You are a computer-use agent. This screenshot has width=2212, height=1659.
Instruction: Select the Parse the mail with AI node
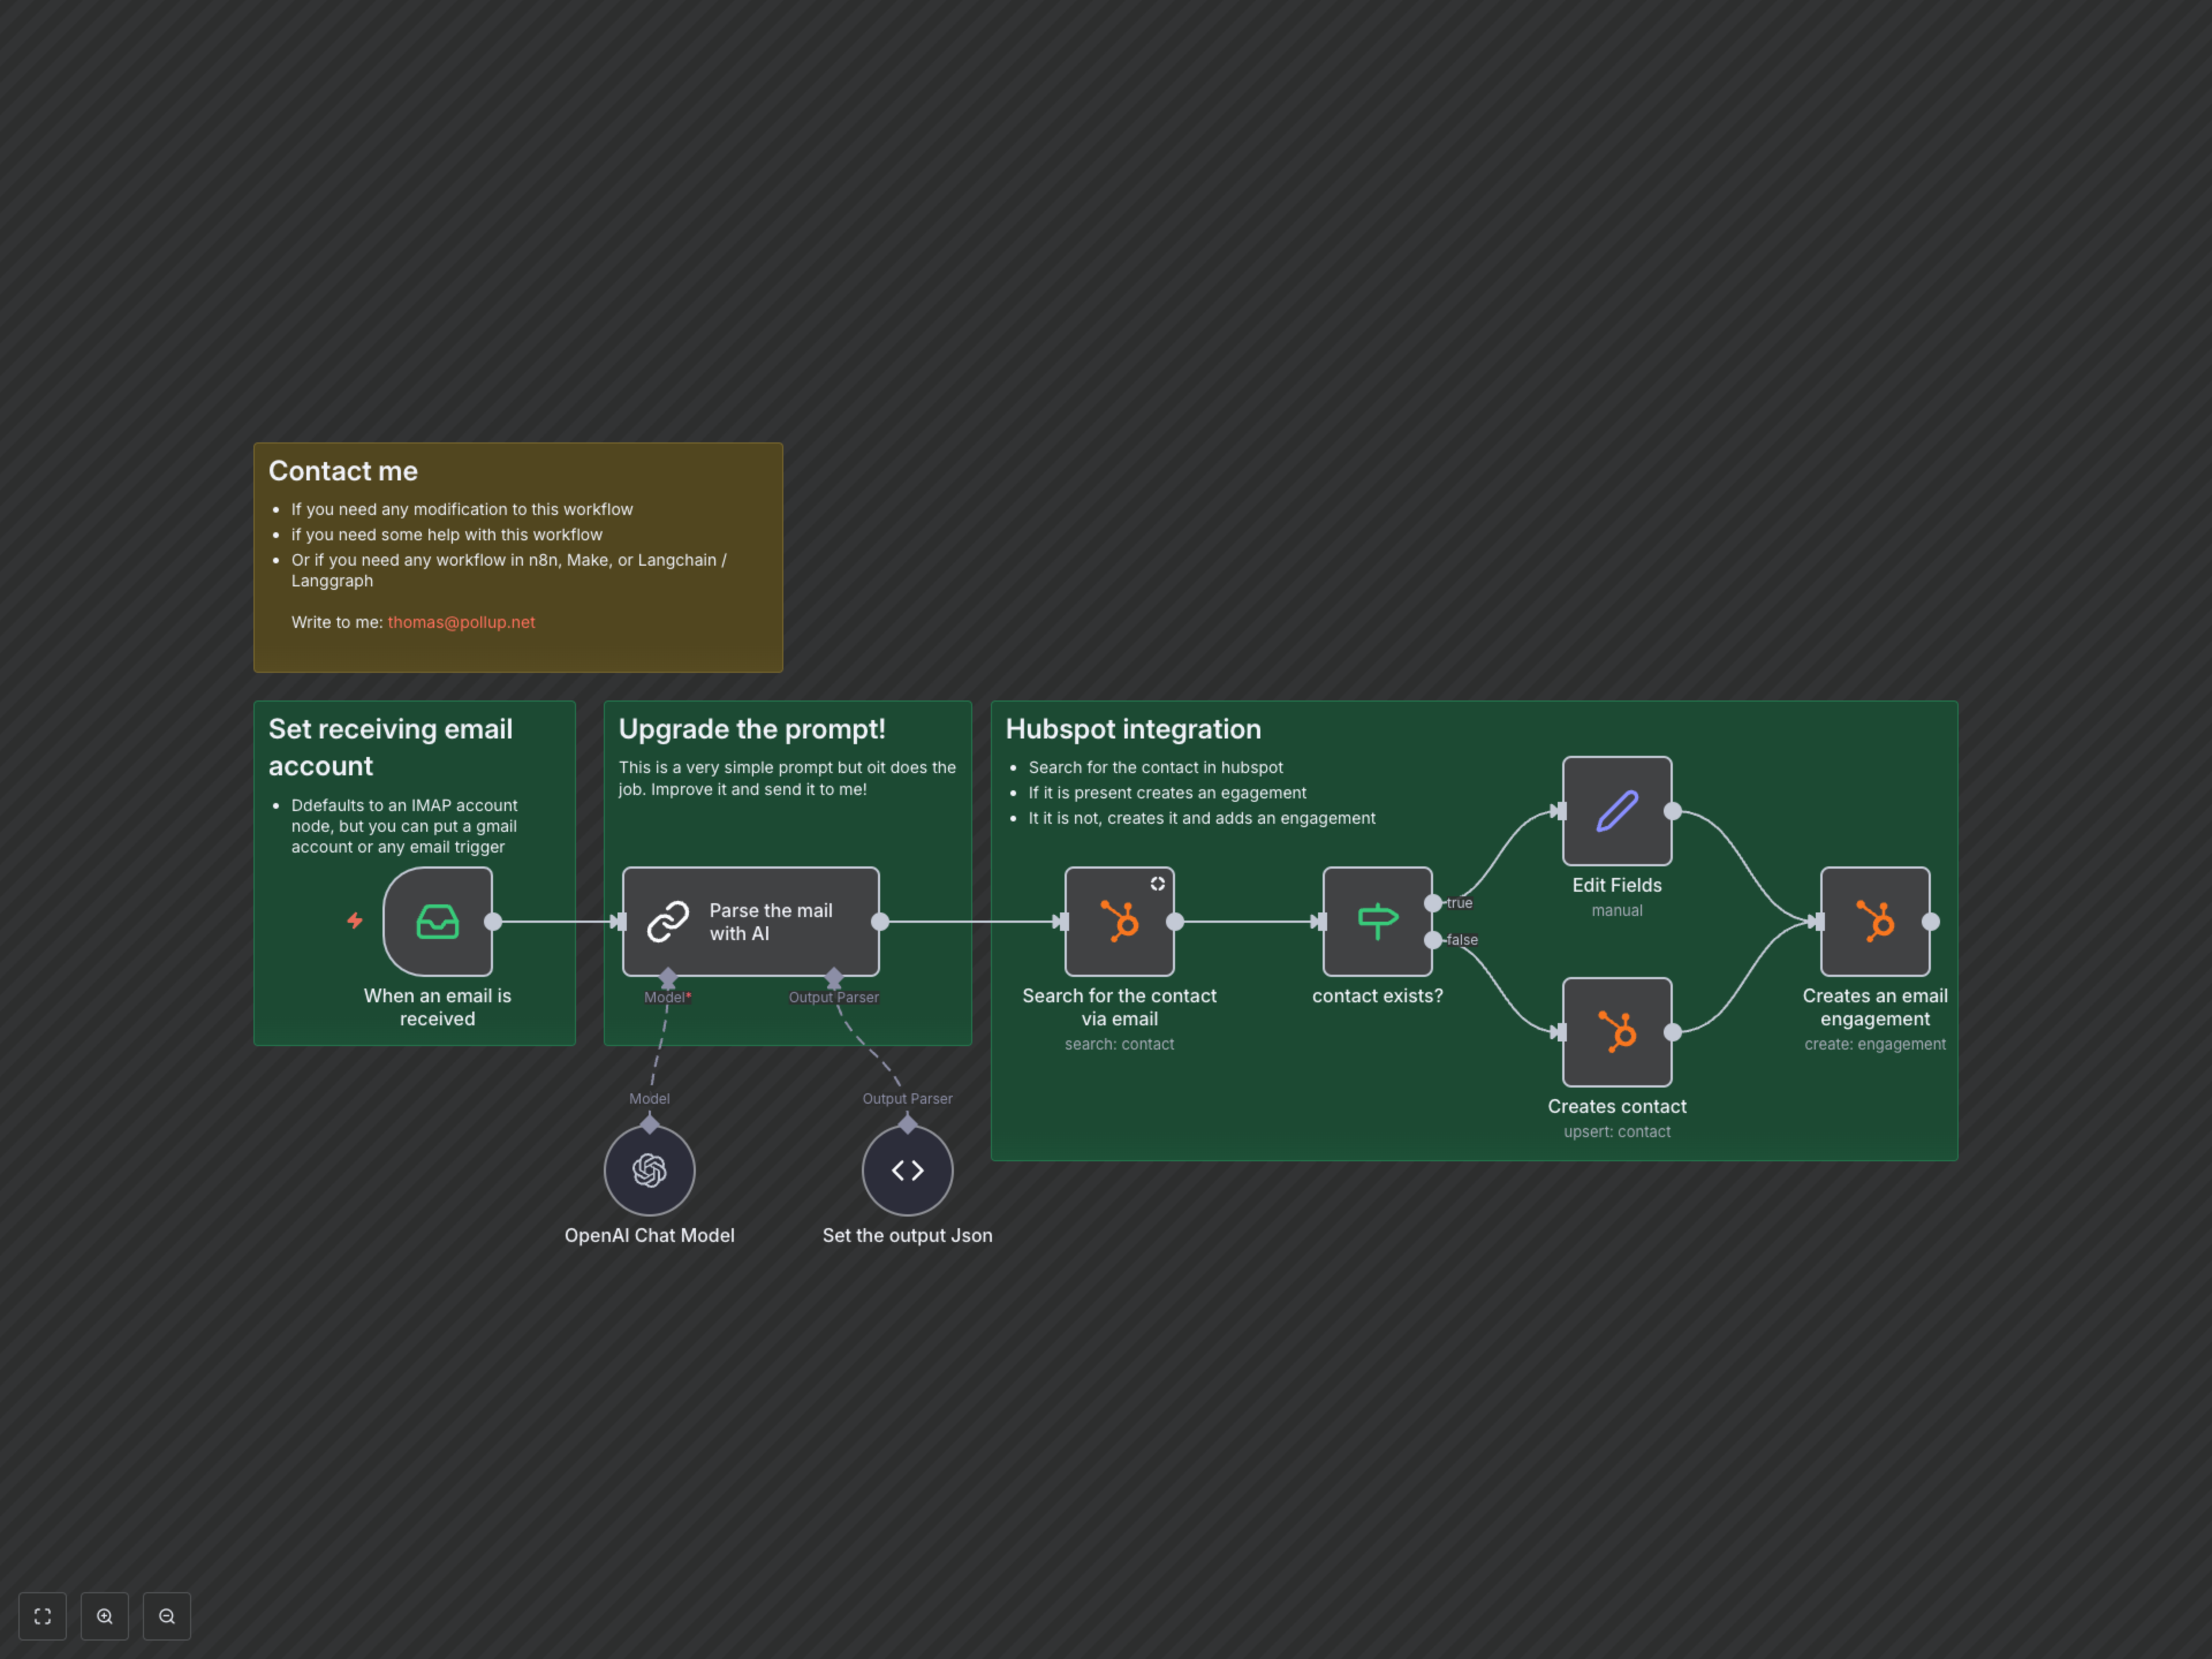pos(750,921)
